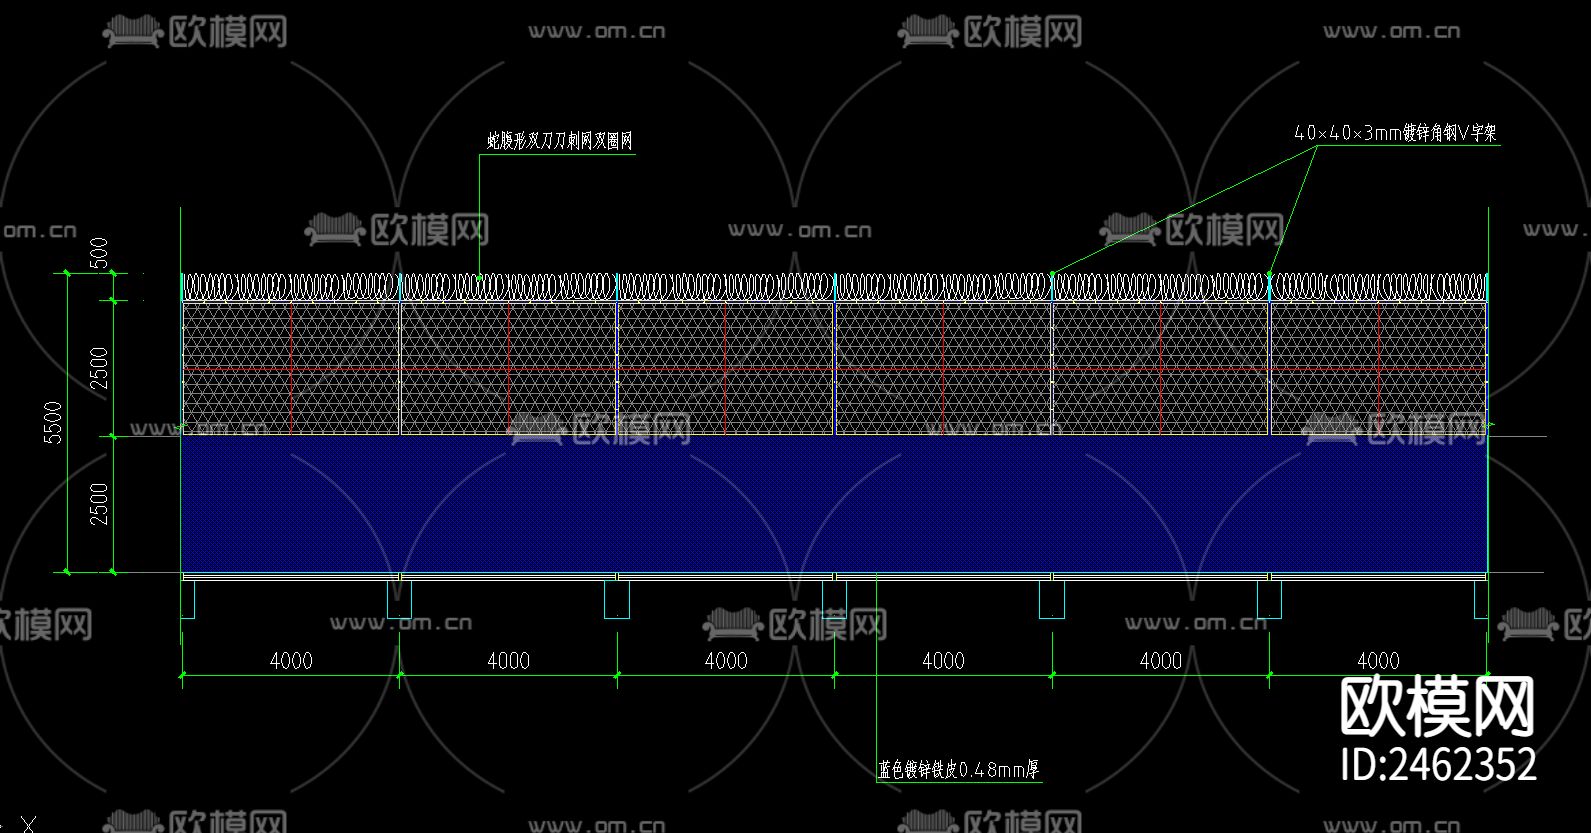The height and width of the screenshot is (833, 1591).
Task: Click the 5500 overall height dimension value
Action: 53,422
